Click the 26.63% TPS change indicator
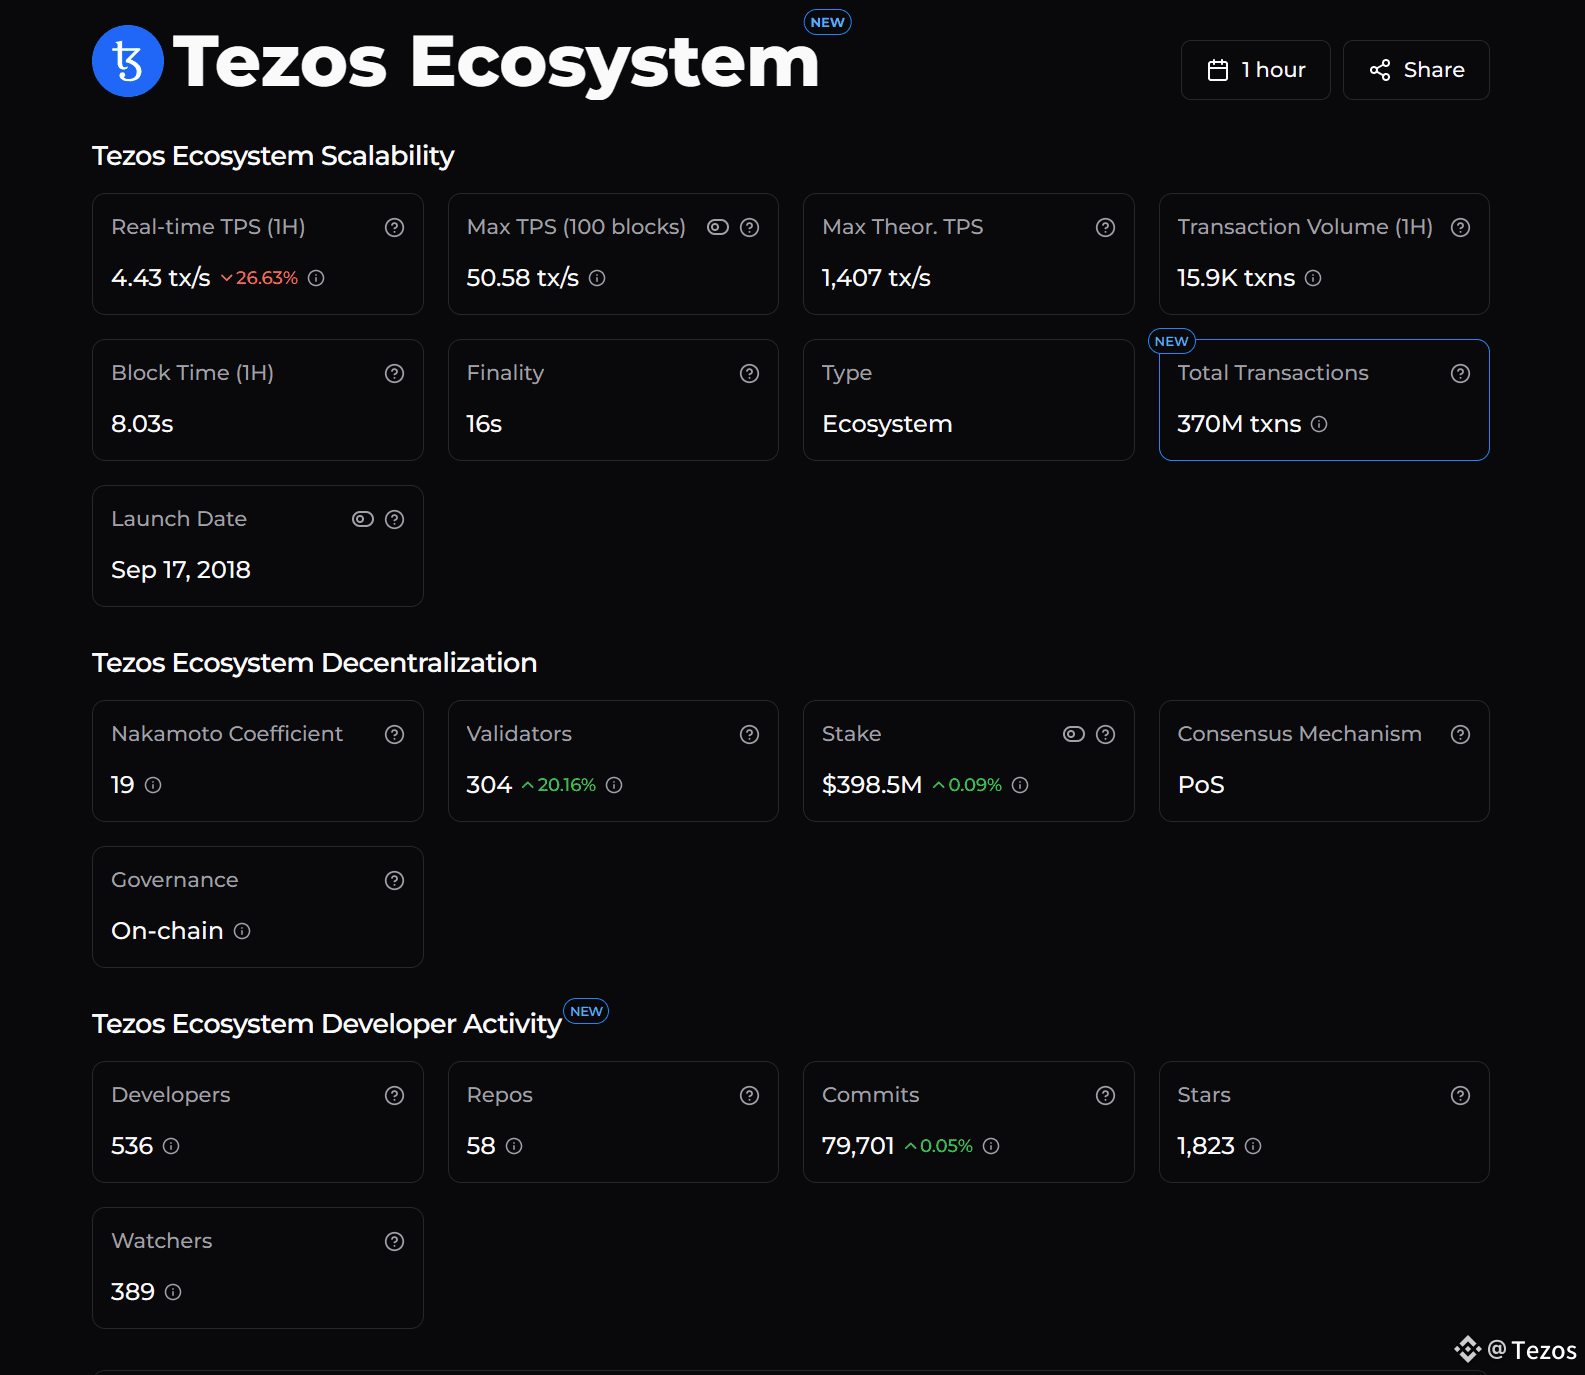Image resolution: width=1585 pixels, height=1375 pixels. pyautogui.click(x=259, y=278)
